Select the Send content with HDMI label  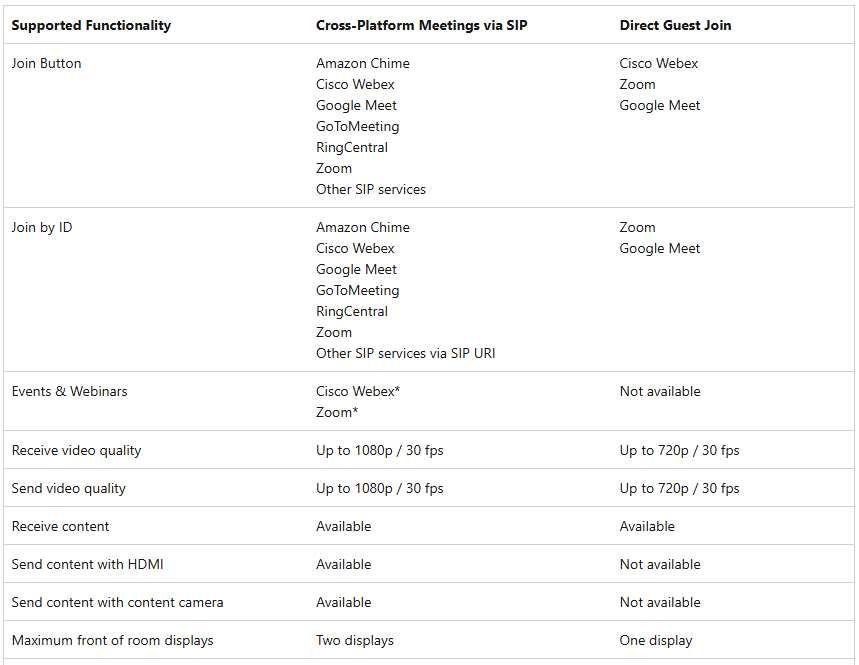coord(88,564)
